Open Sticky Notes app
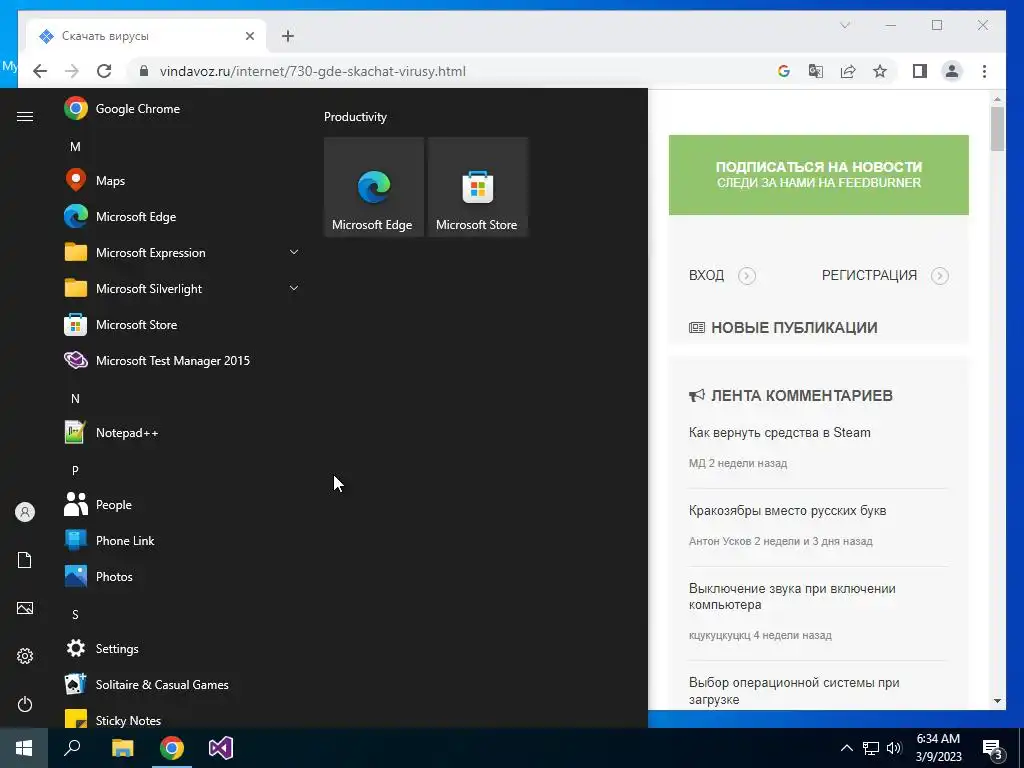Screen dimensions: 1024x768 point(183,718)
